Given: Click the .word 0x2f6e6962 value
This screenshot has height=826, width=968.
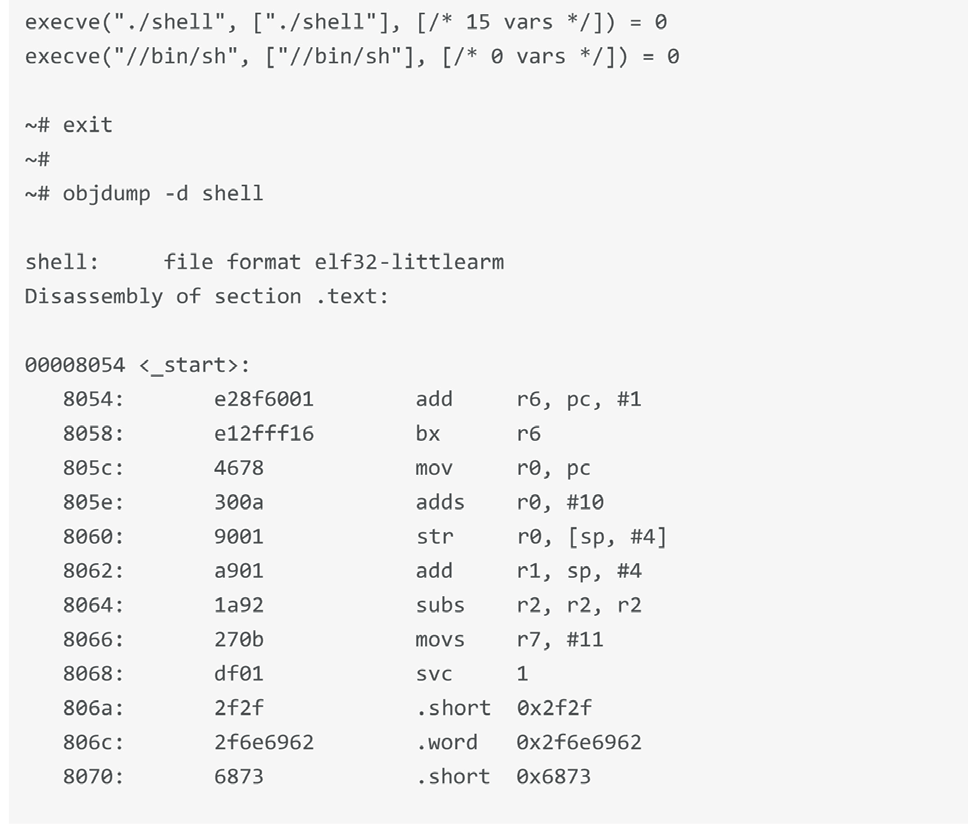Looking at the screenshot, I should (x=528, y=743).
